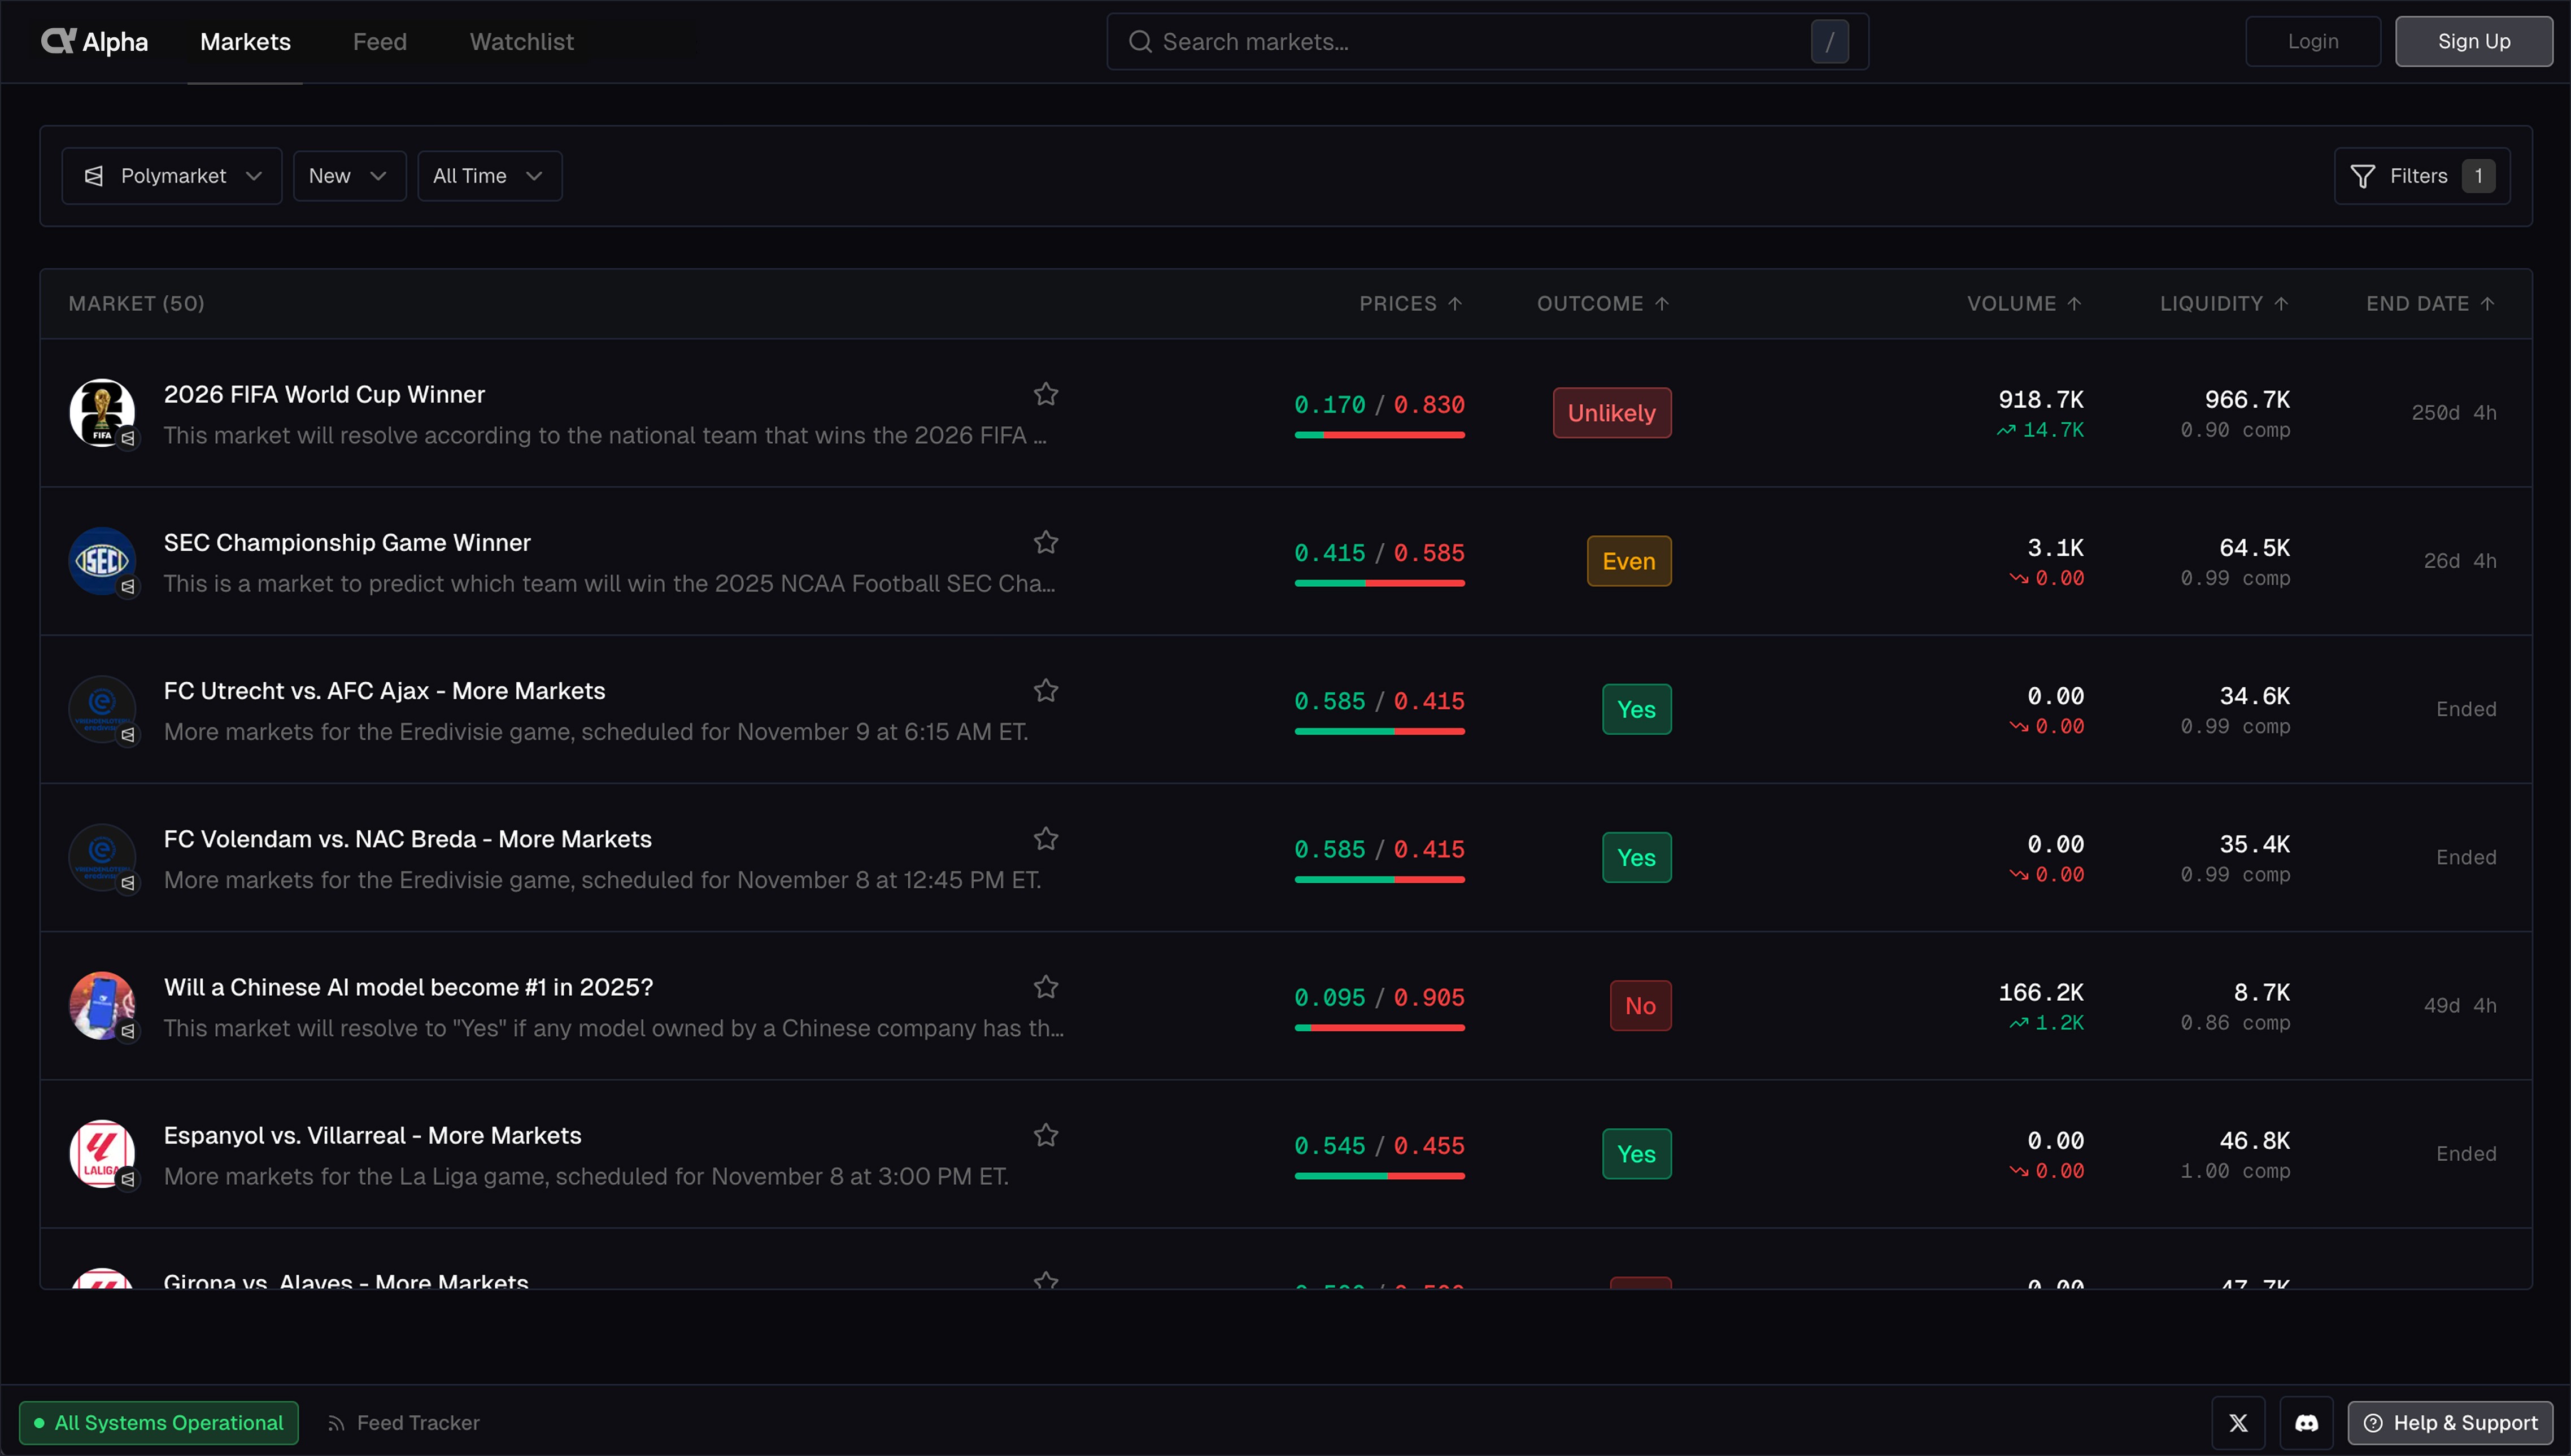Sort by the END DATE column header
The width and height of the screenshot is (2571, 1456).
click(2430, 303)
